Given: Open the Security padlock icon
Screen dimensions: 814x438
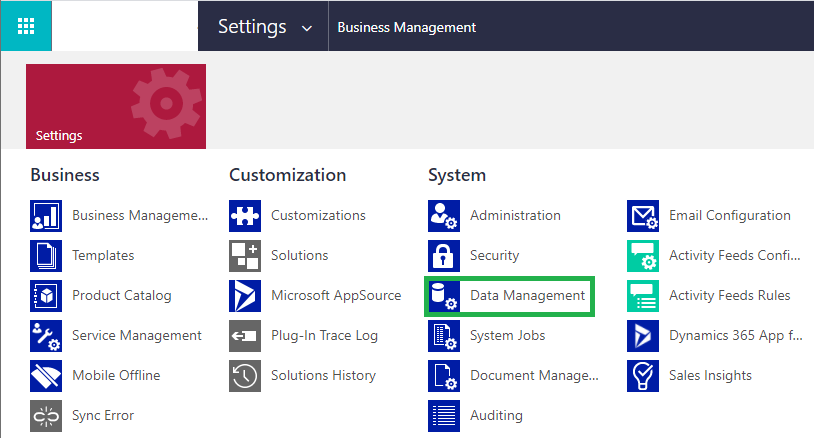Looking at the screenshot, I should [444, 256].
